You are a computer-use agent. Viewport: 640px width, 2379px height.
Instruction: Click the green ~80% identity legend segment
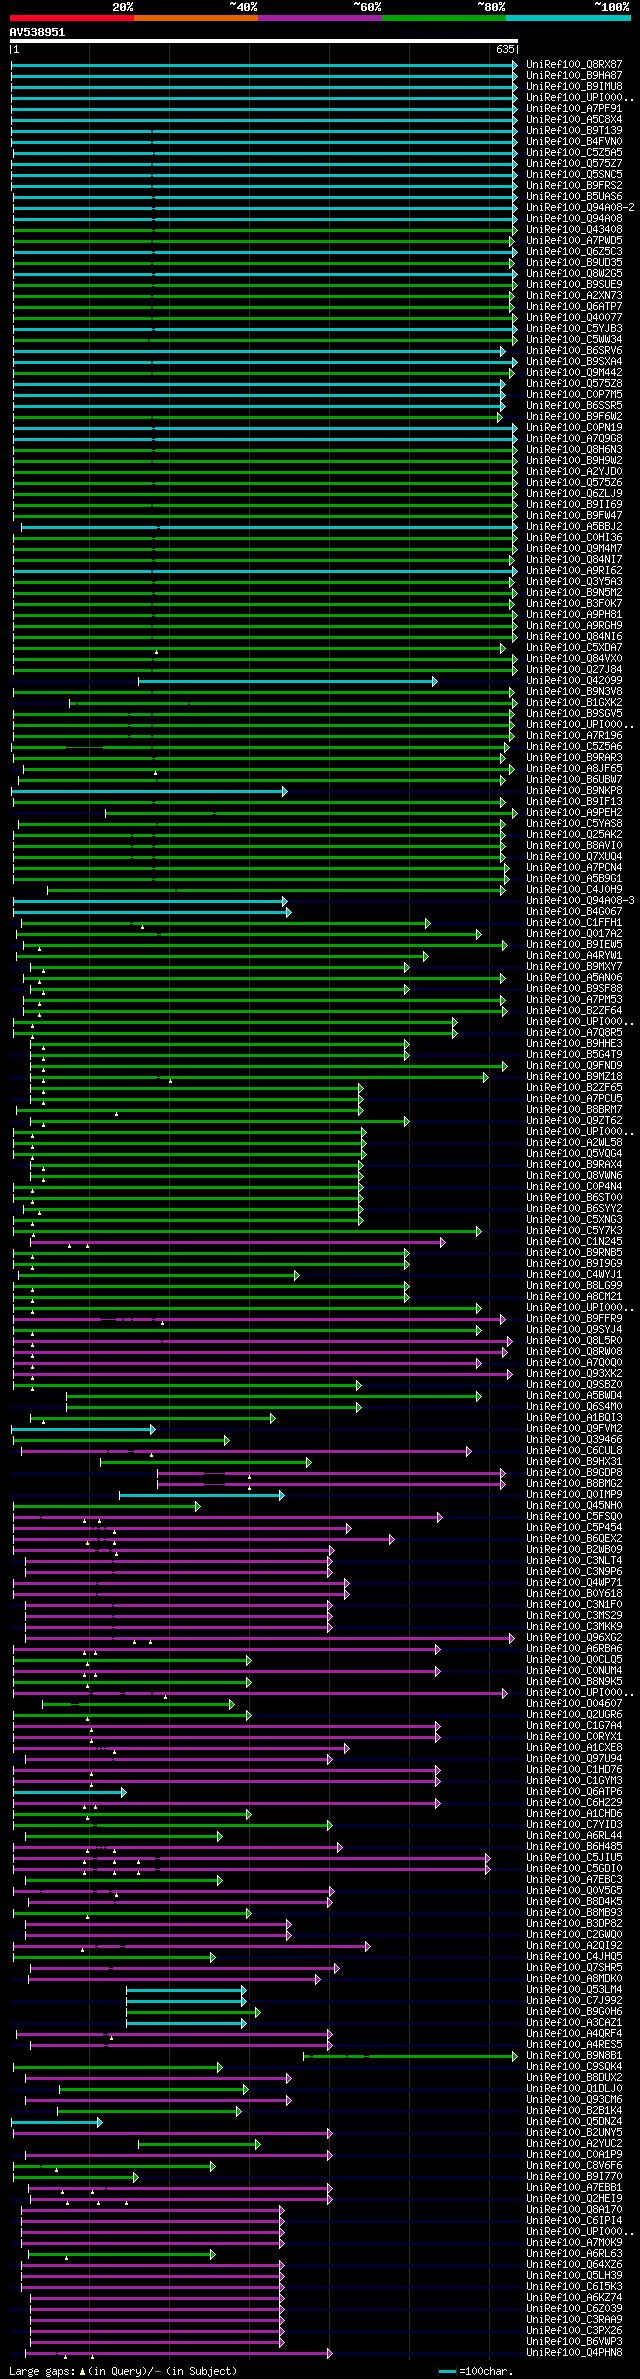[x=444, y=17]
